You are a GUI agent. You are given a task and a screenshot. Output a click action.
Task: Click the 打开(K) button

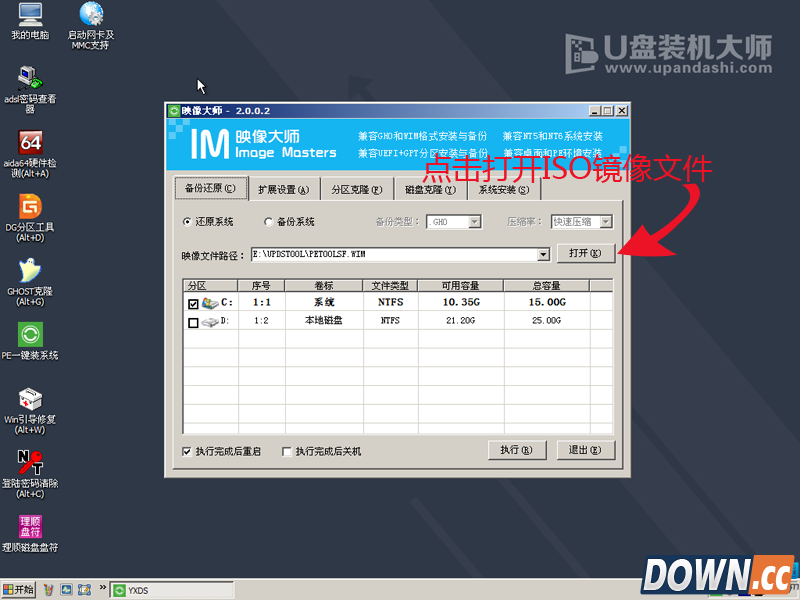[x=587, y=254]
